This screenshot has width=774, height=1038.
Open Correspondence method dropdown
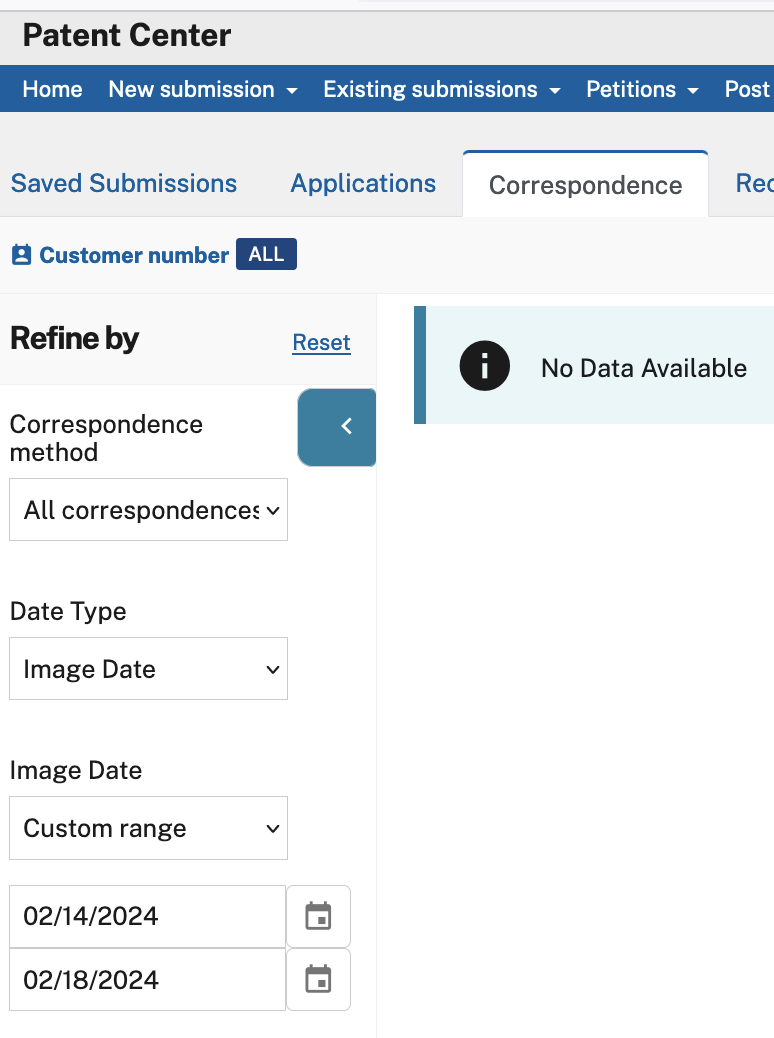click(148, 510)
